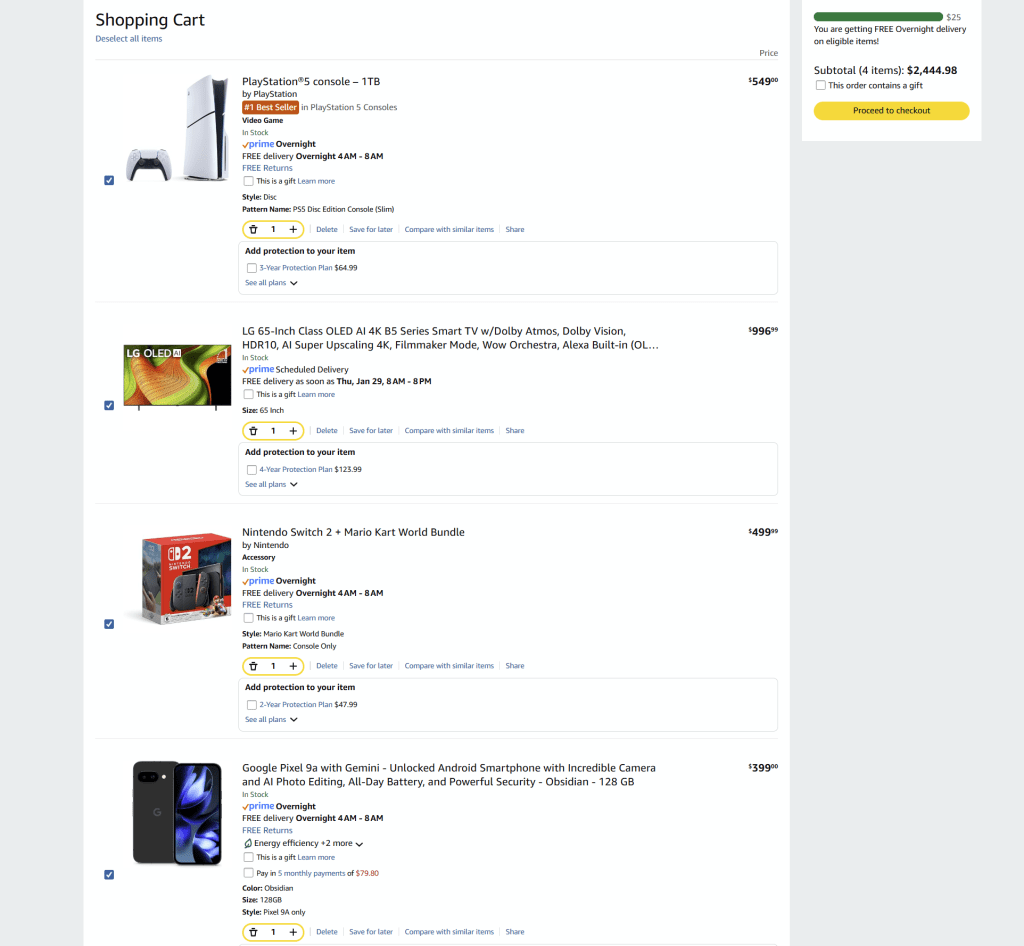The image size is (1024, 946).
Task: Expand 'See all plans' for LG OLED TV
Action: 271,484
